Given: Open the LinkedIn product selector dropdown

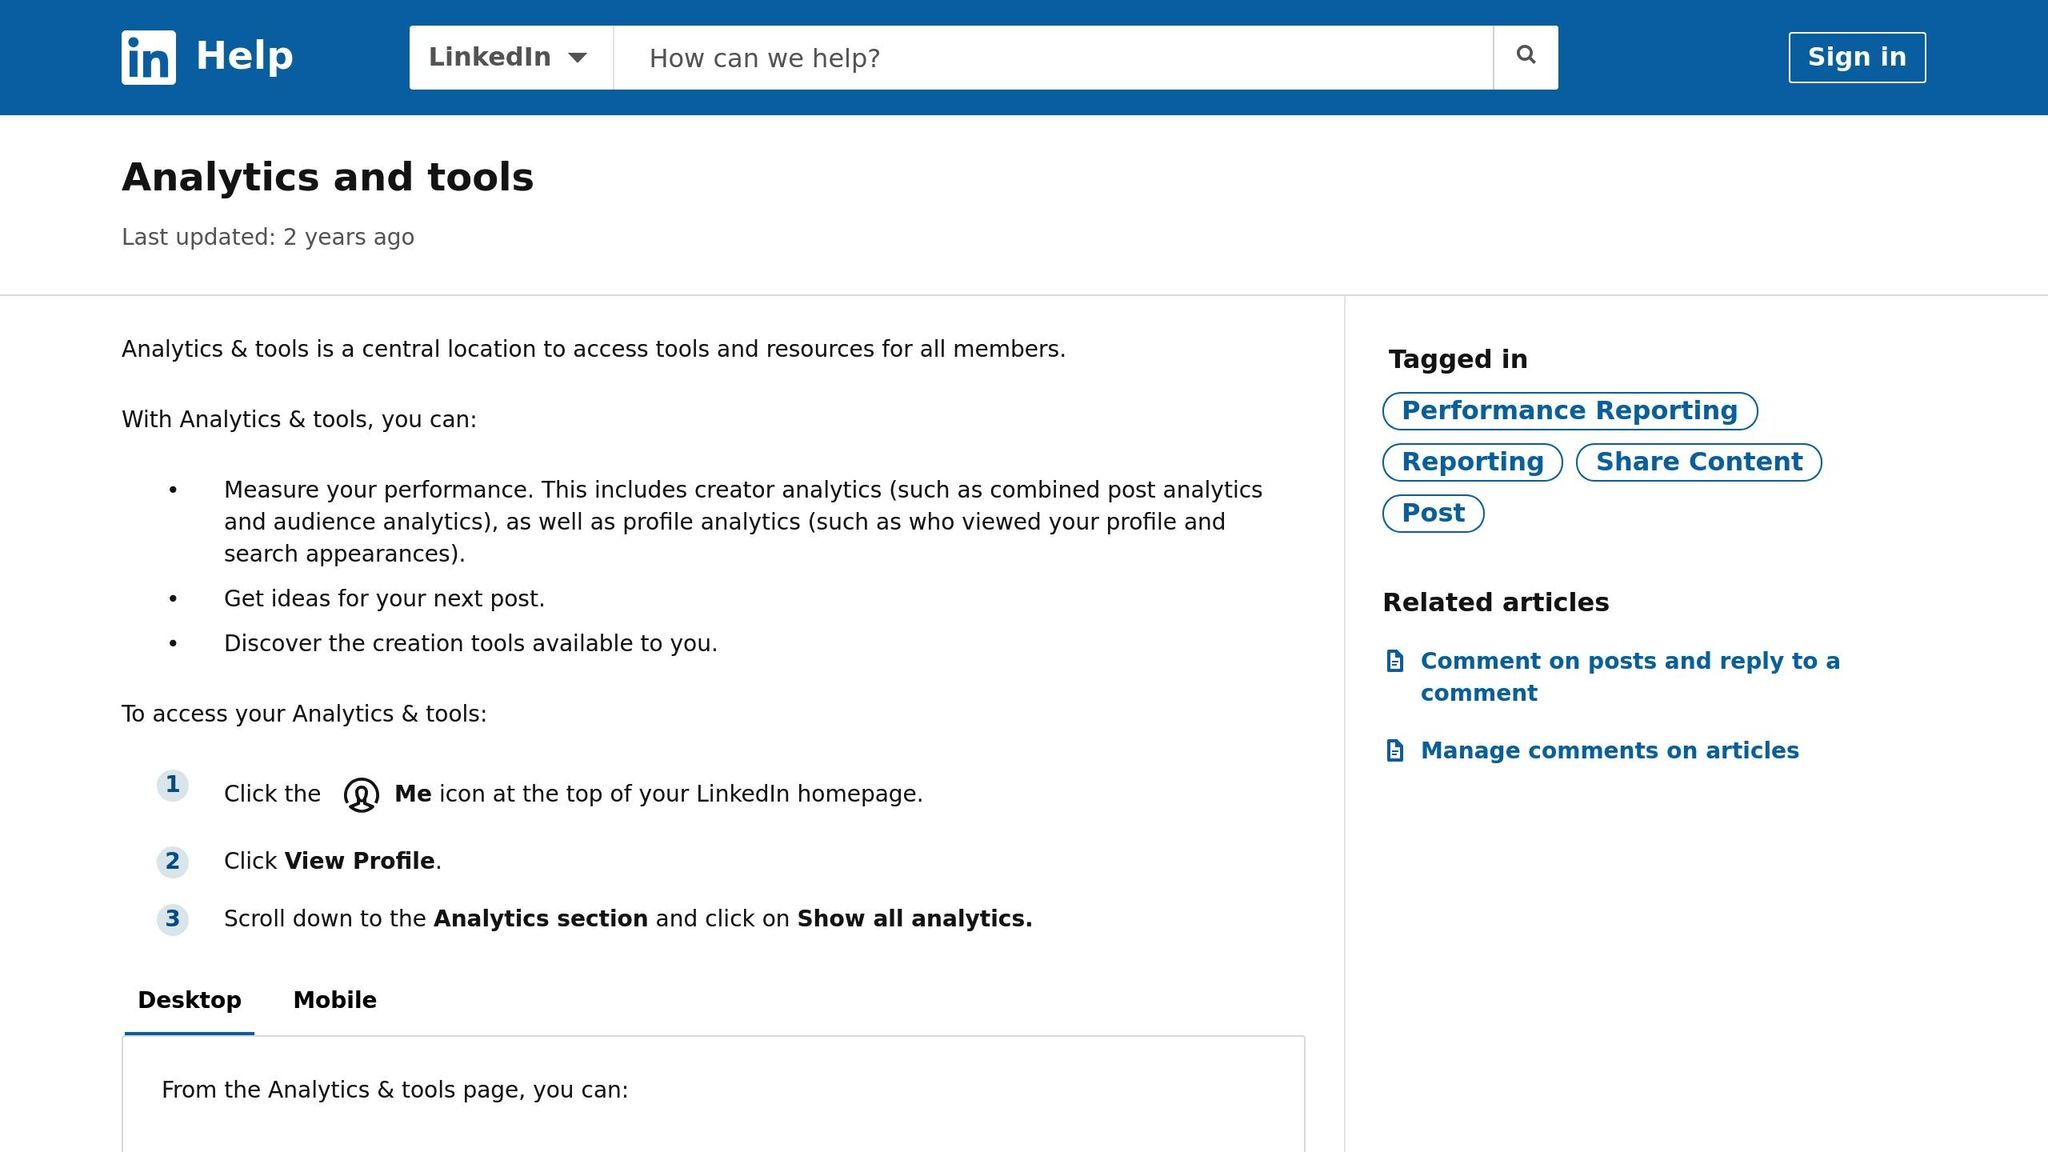Looking at the screenshot, I should [x=508, y=57].
